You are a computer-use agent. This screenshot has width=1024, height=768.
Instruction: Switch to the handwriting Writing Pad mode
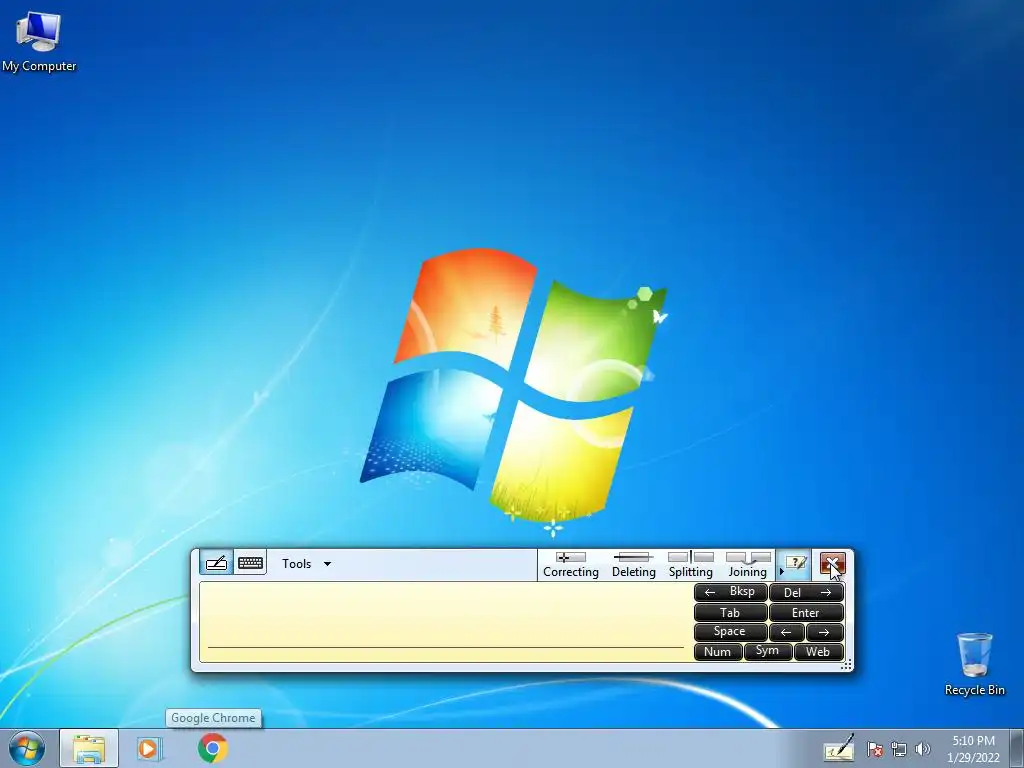(x=216, y=563)
